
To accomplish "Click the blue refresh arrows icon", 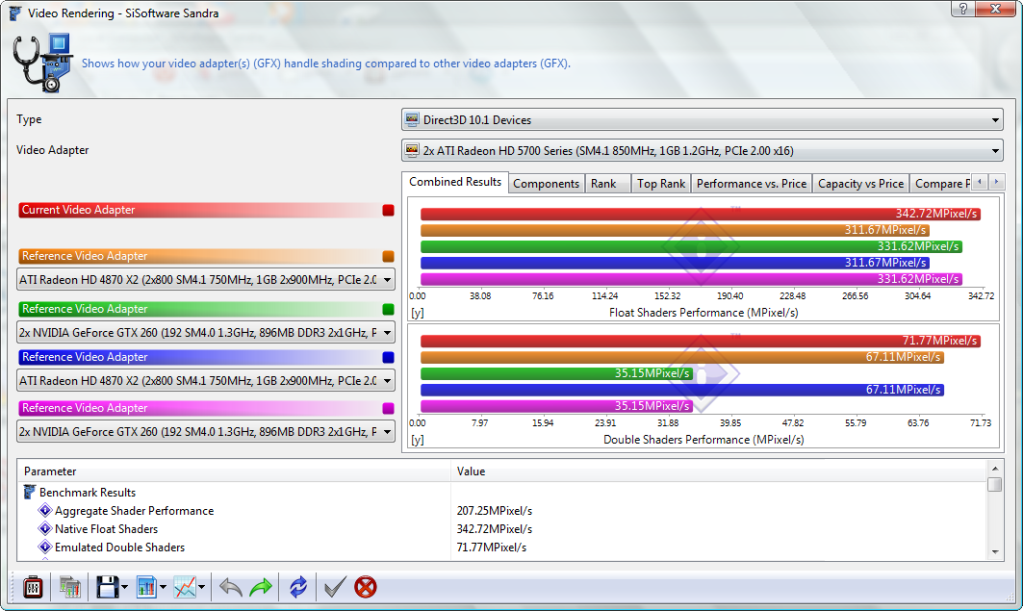I will [298, 587].
